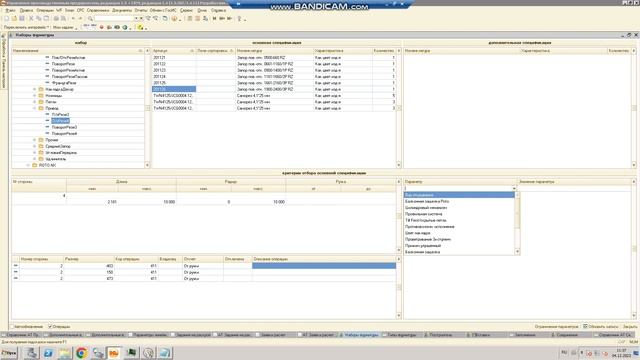This screenshot has height=360, width=640.
Task: Click the Print toolbar icon
Action: coord(56,18)
